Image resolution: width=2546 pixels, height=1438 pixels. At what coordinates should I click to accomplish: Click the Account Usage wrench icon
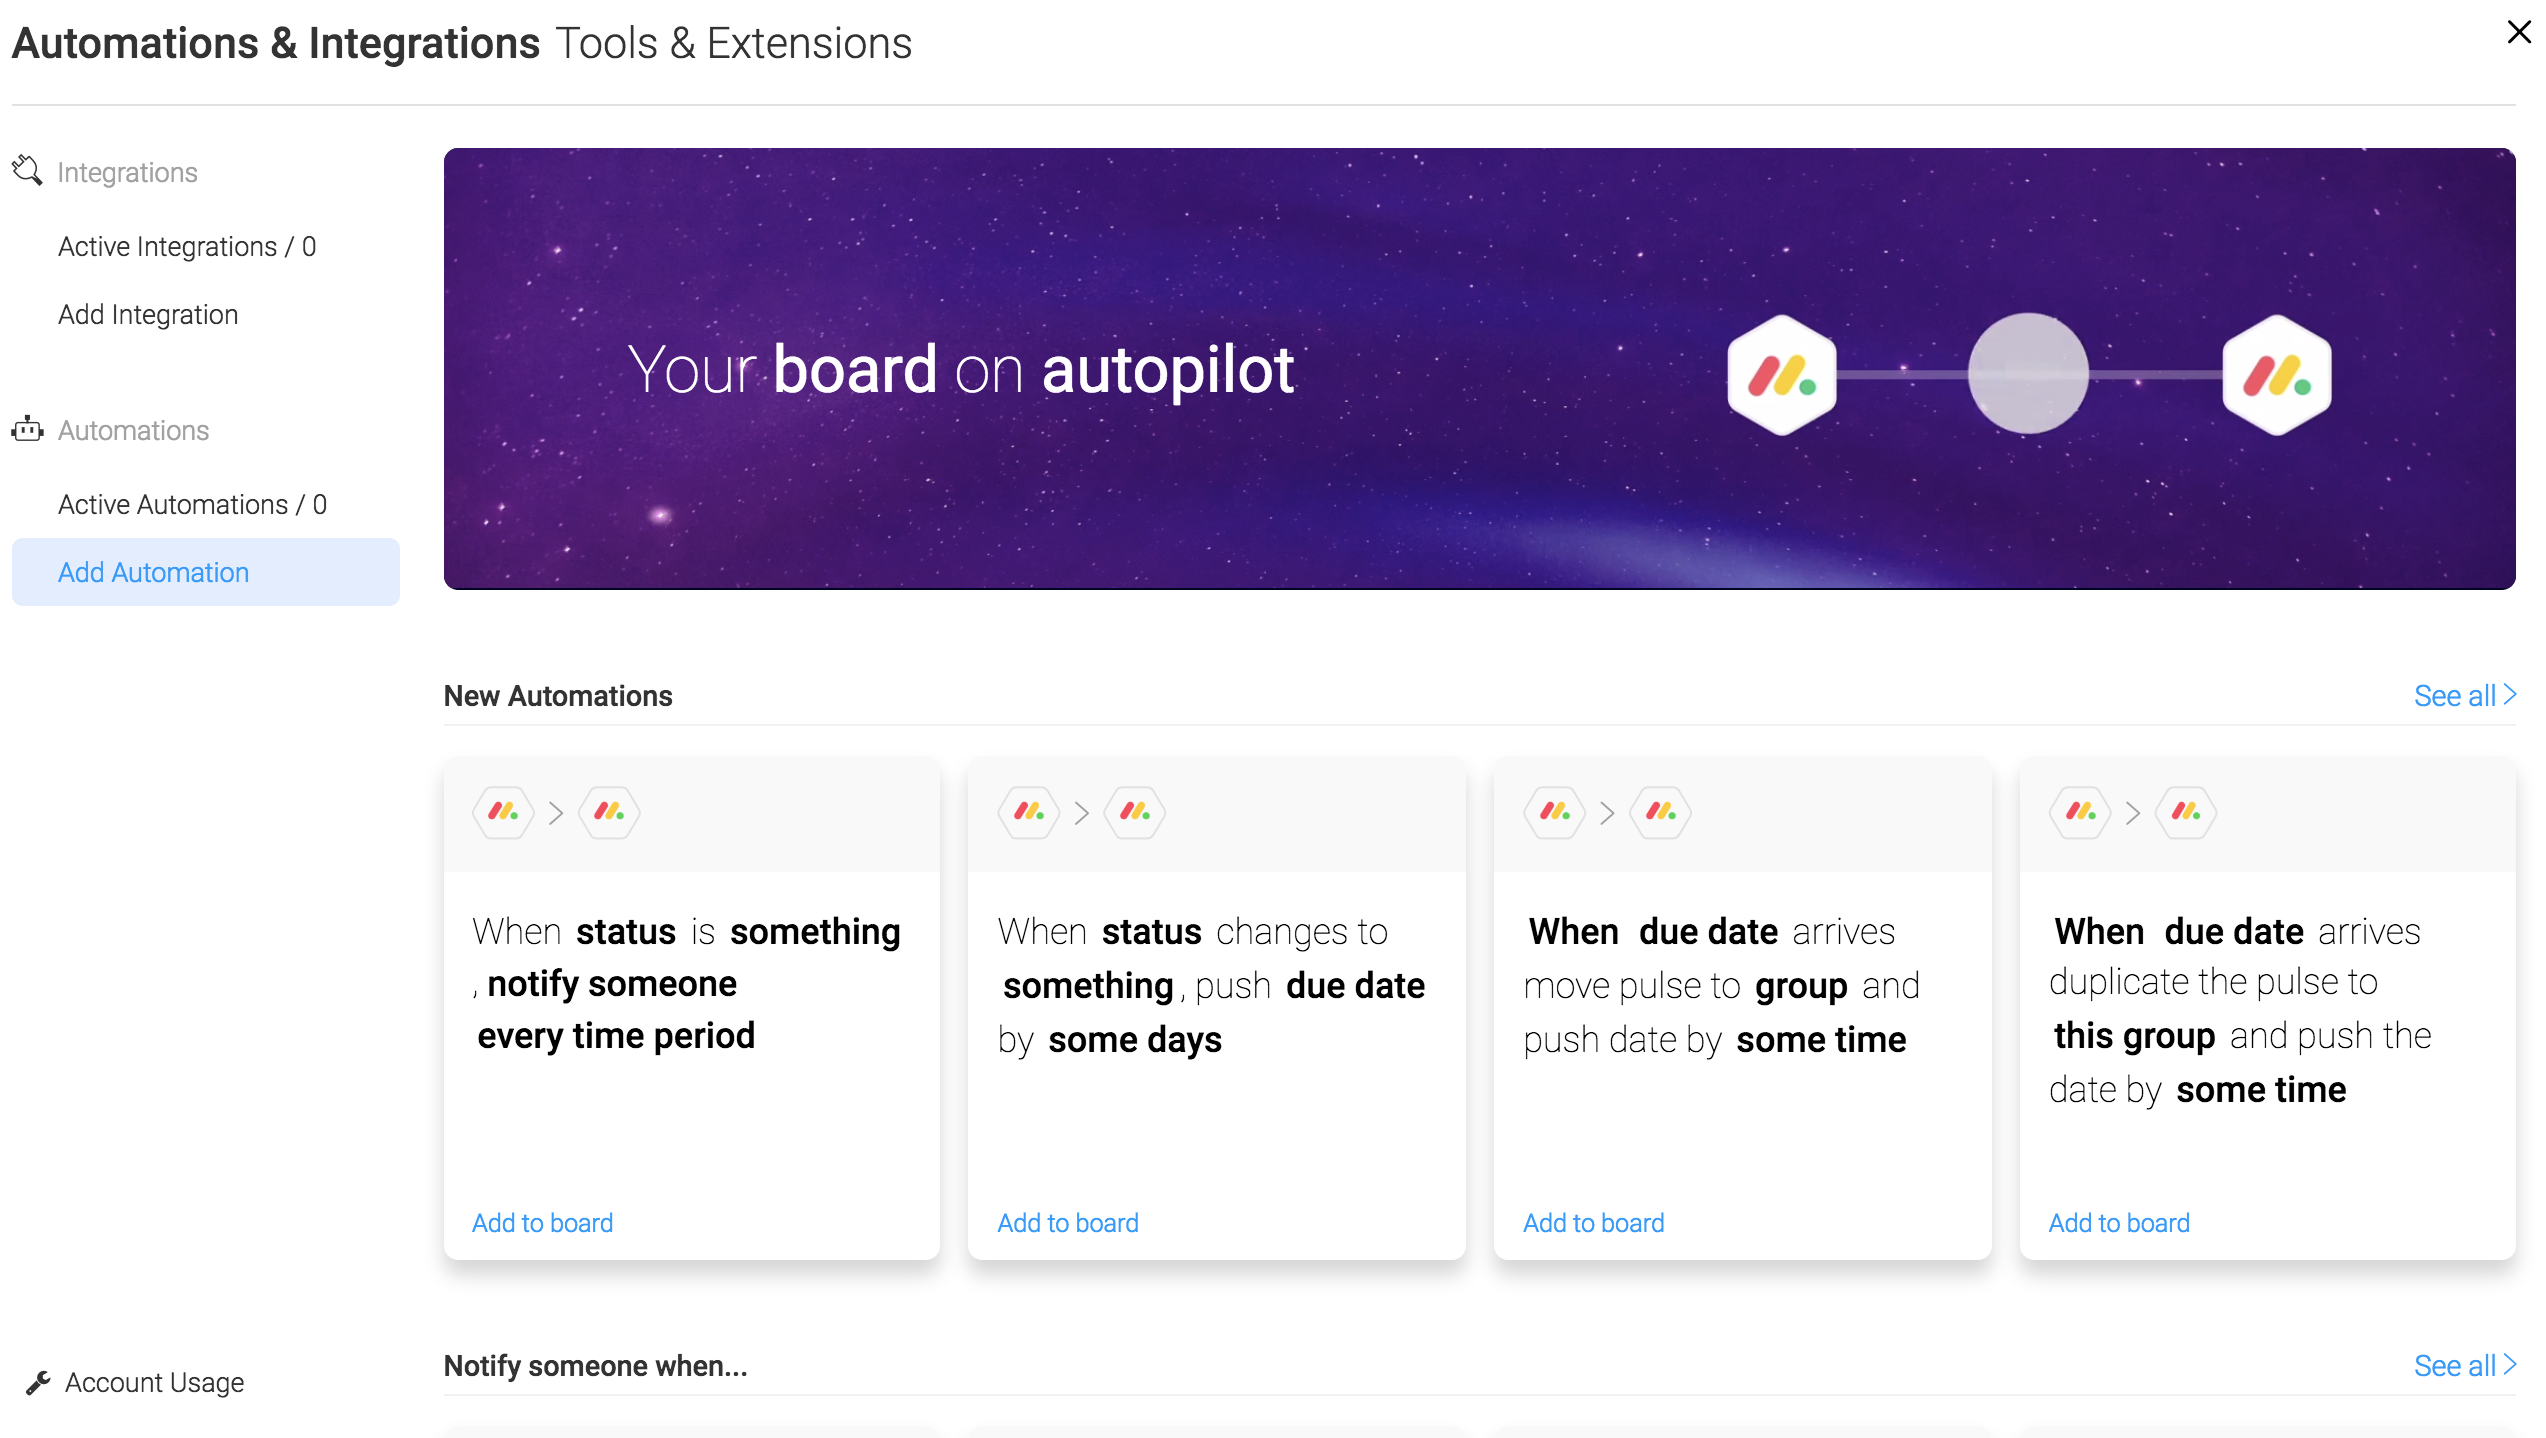tap(38, 1382)
